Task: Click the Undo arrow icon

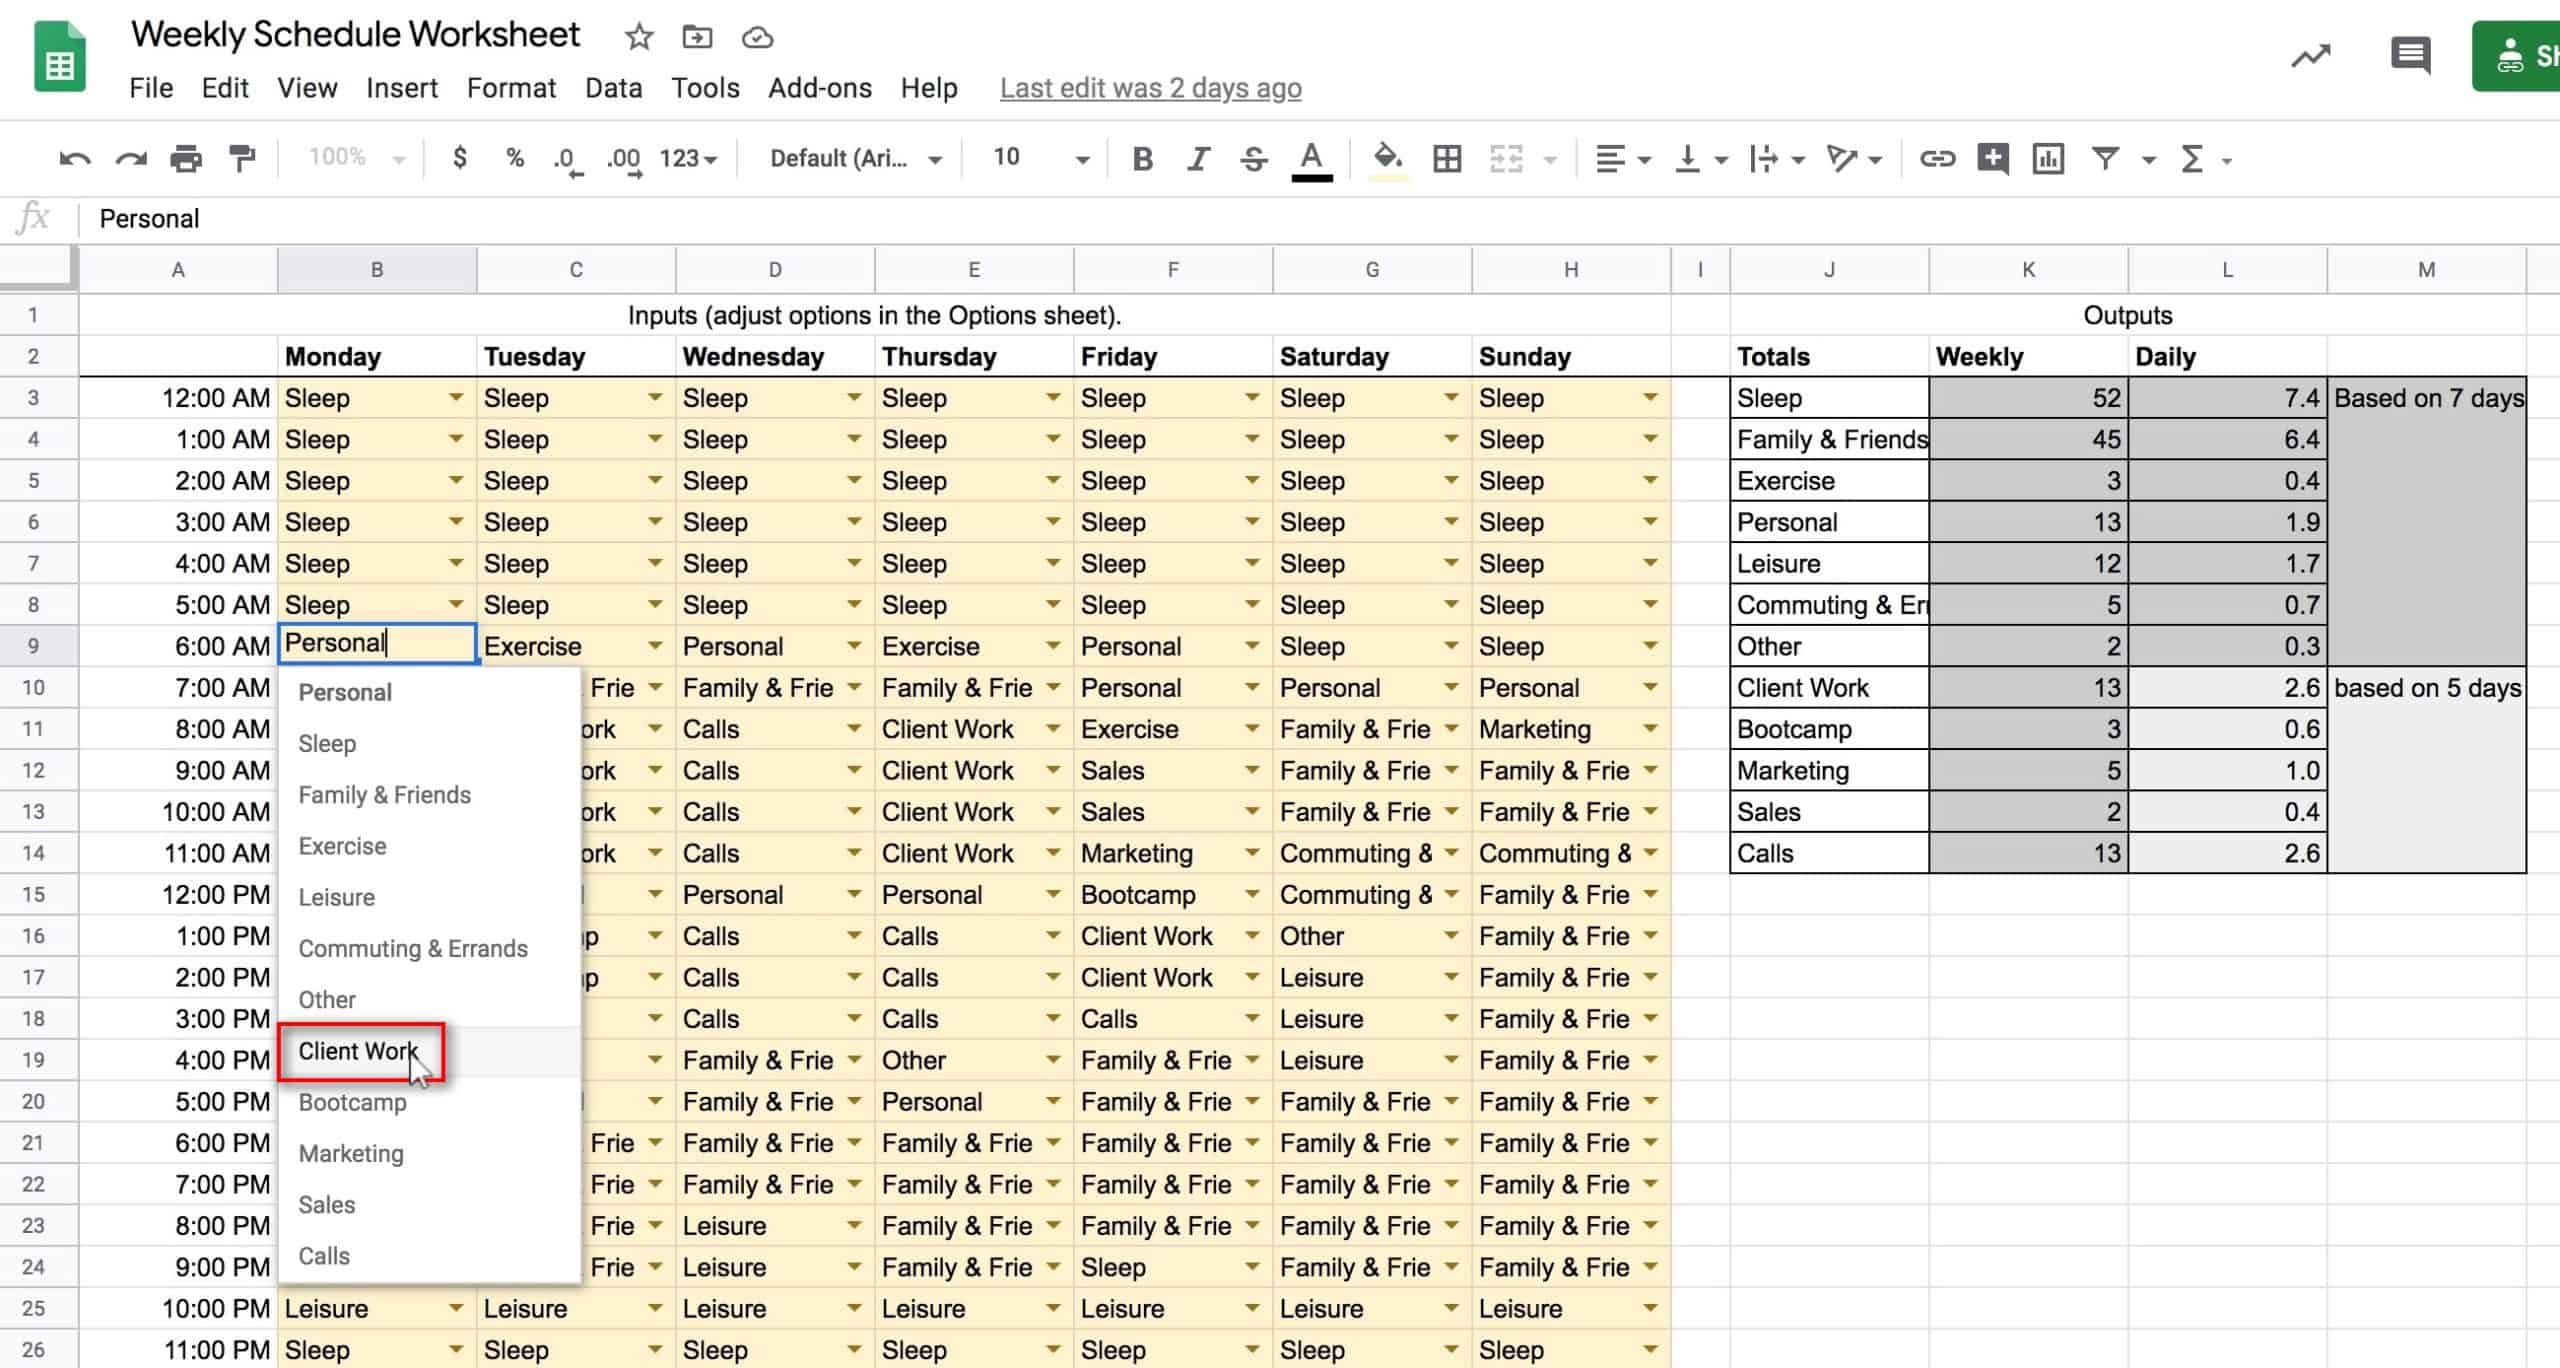Action: coord(75,159)
